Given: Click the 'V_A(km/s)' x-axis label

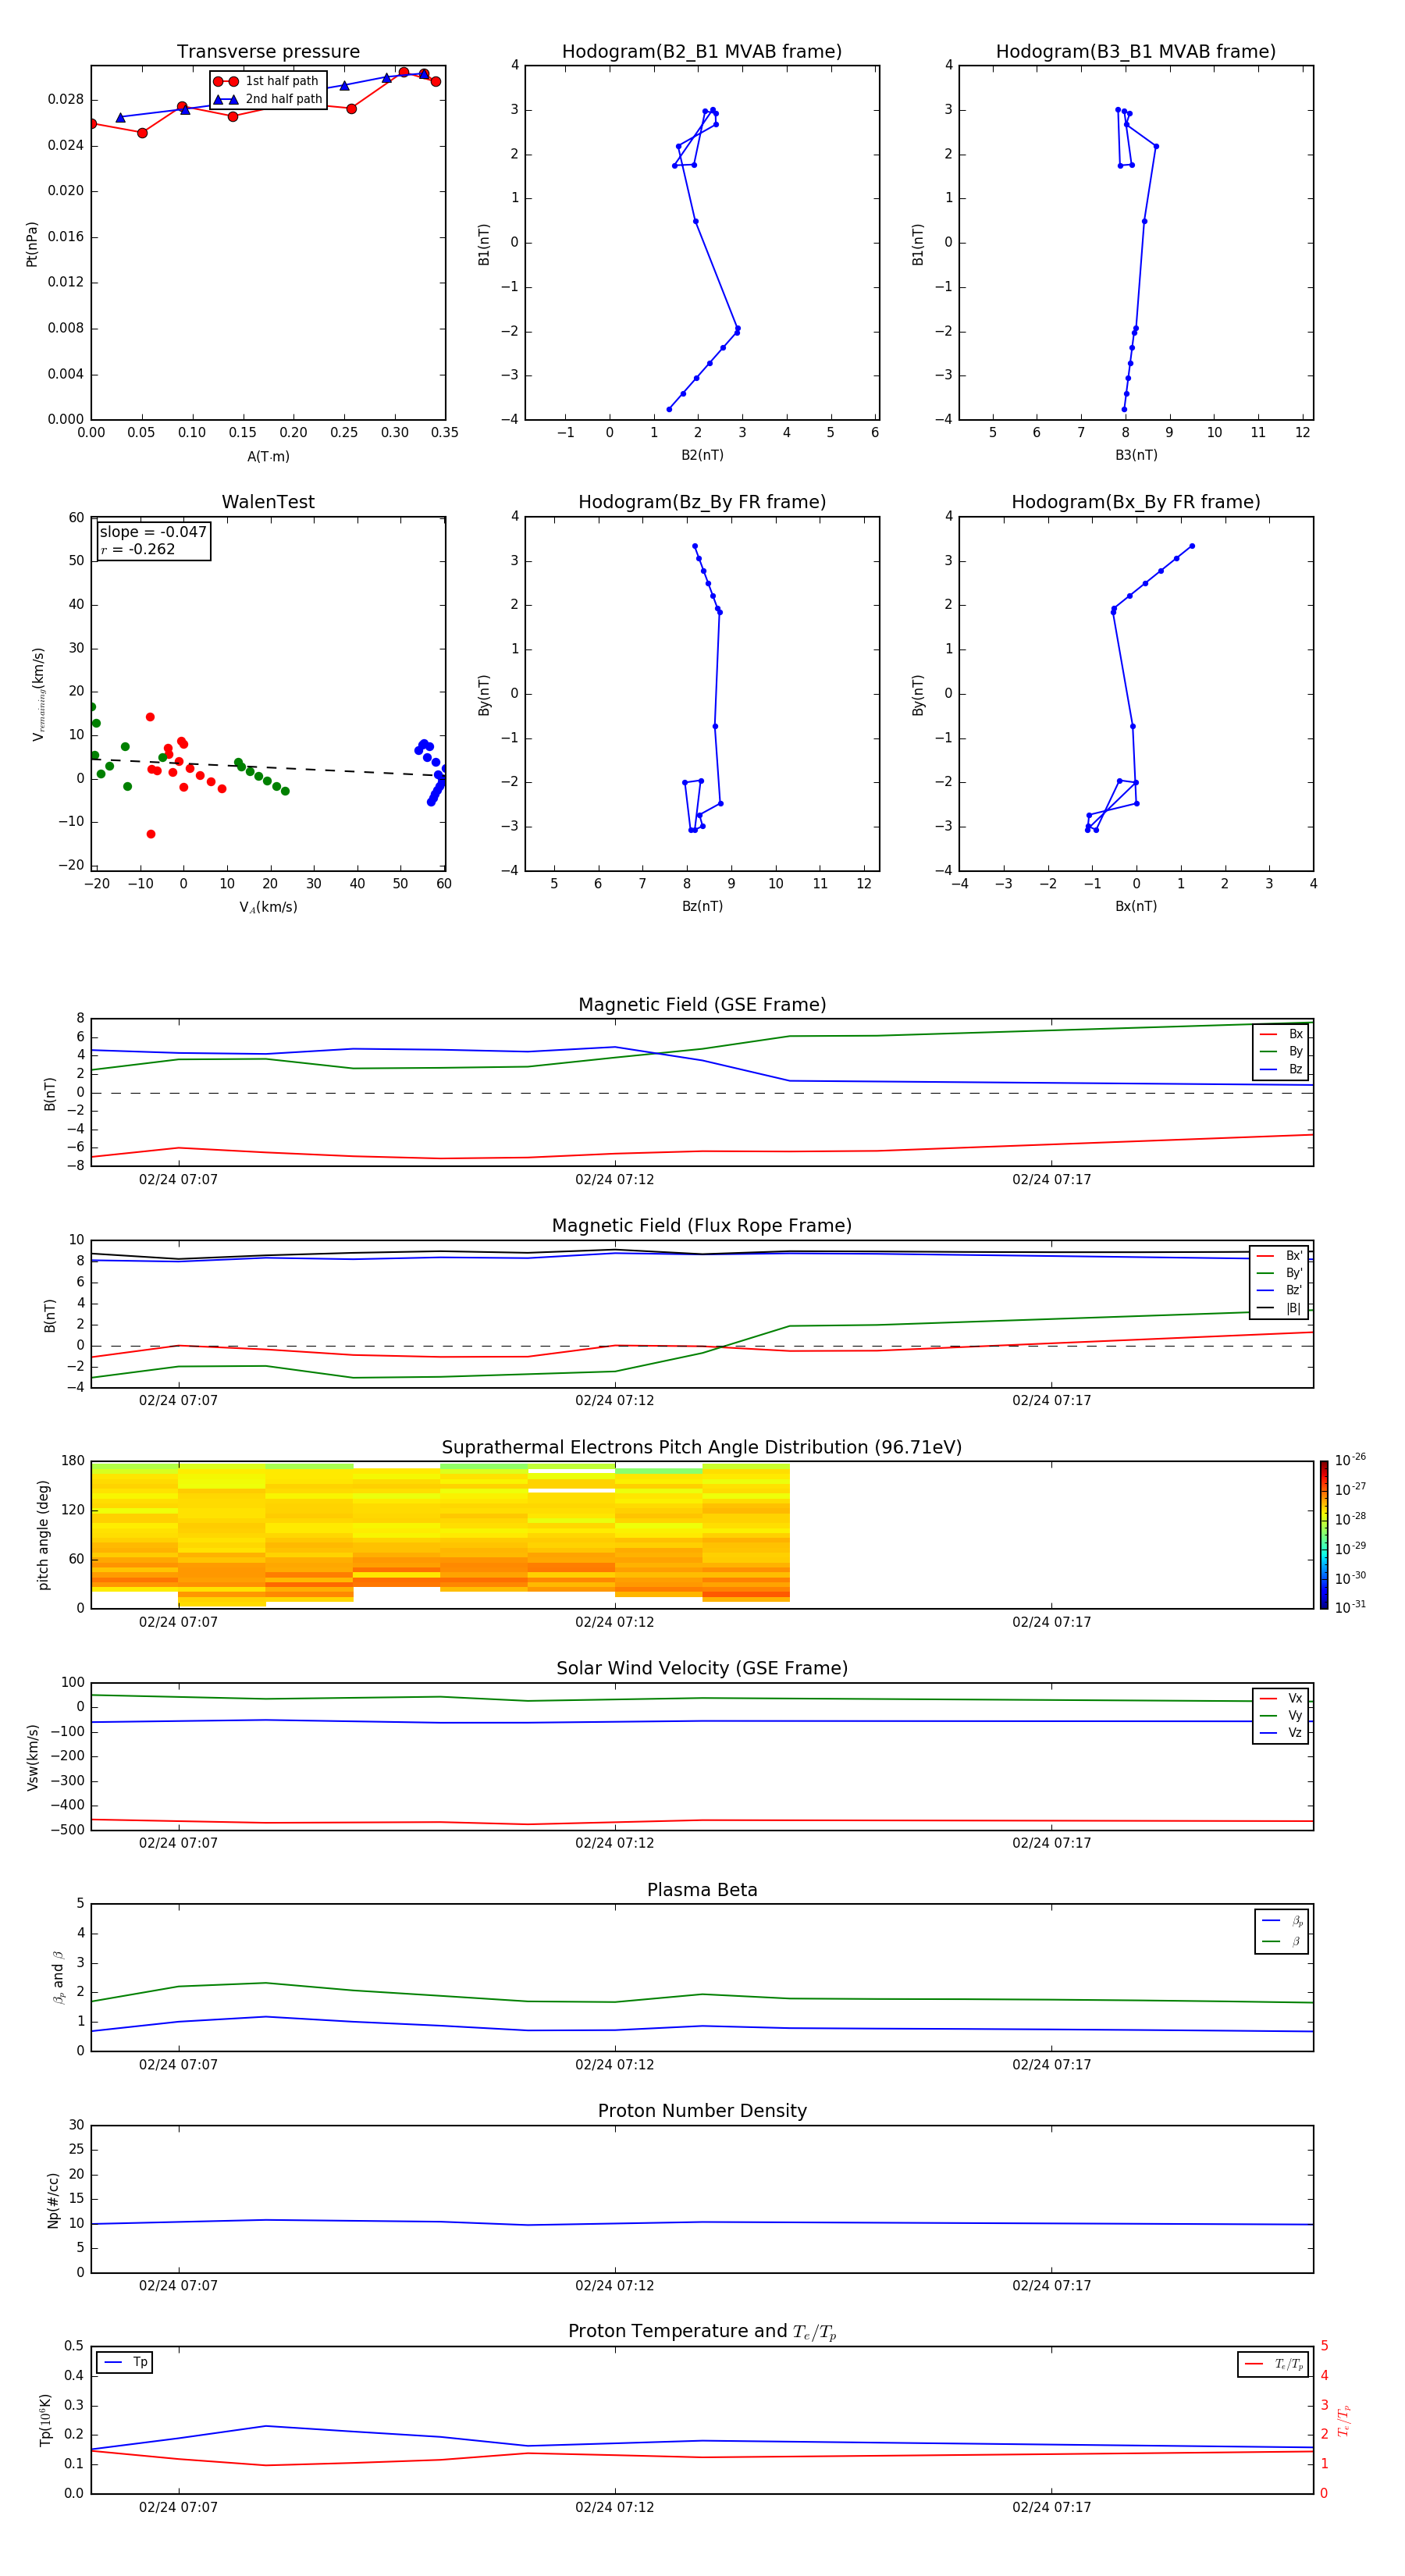Looking at the screenshot, I should [268, 907].
